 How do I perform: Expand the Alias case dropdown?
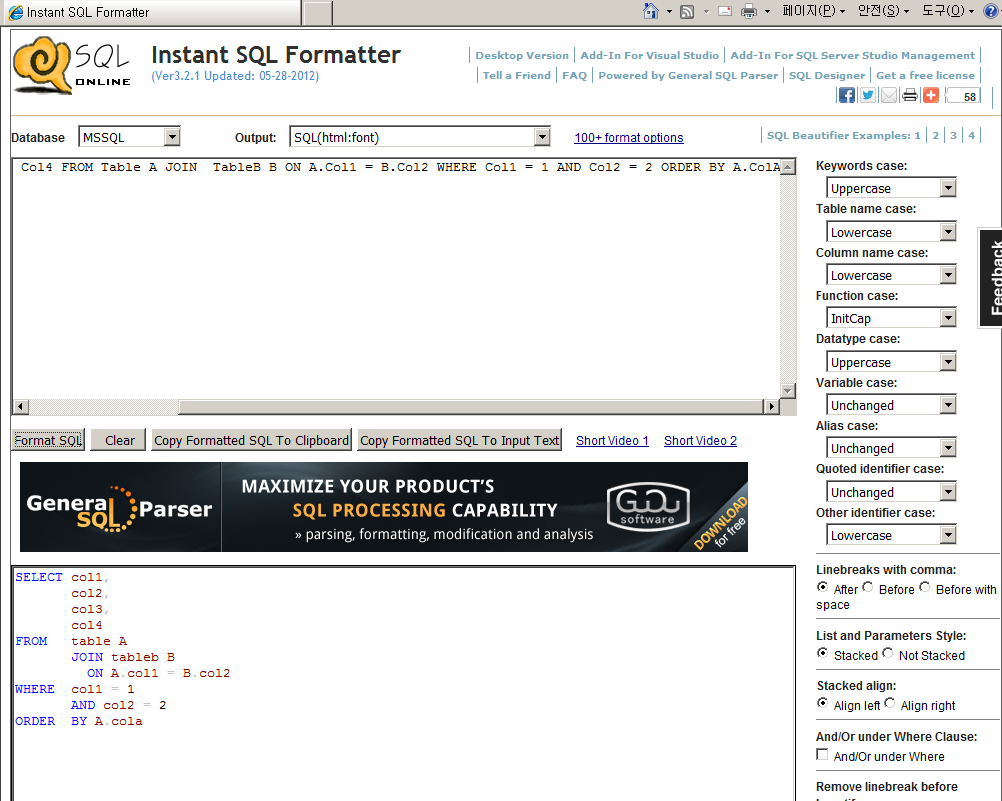point(891,448)
